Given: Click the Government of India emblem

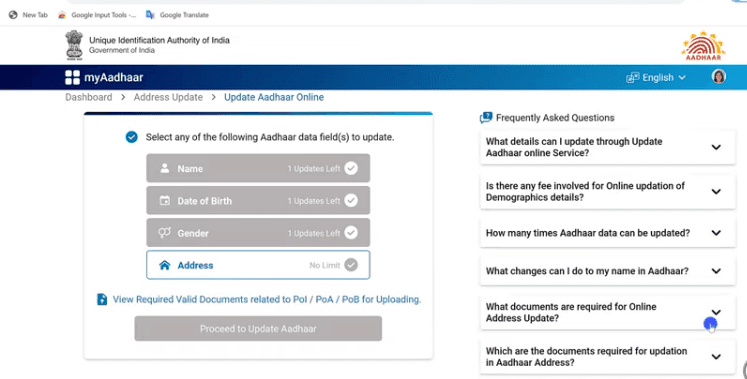Looking at the screenshot, I should [74, 45].
